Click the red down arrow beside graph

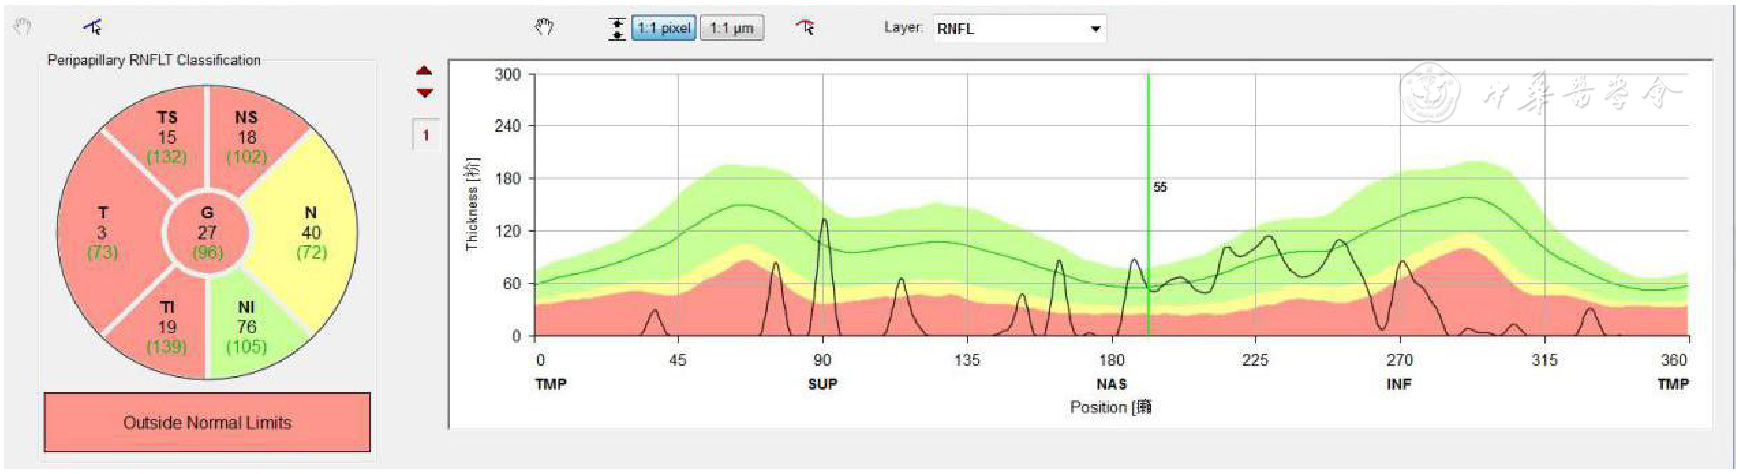click(425, 93)
